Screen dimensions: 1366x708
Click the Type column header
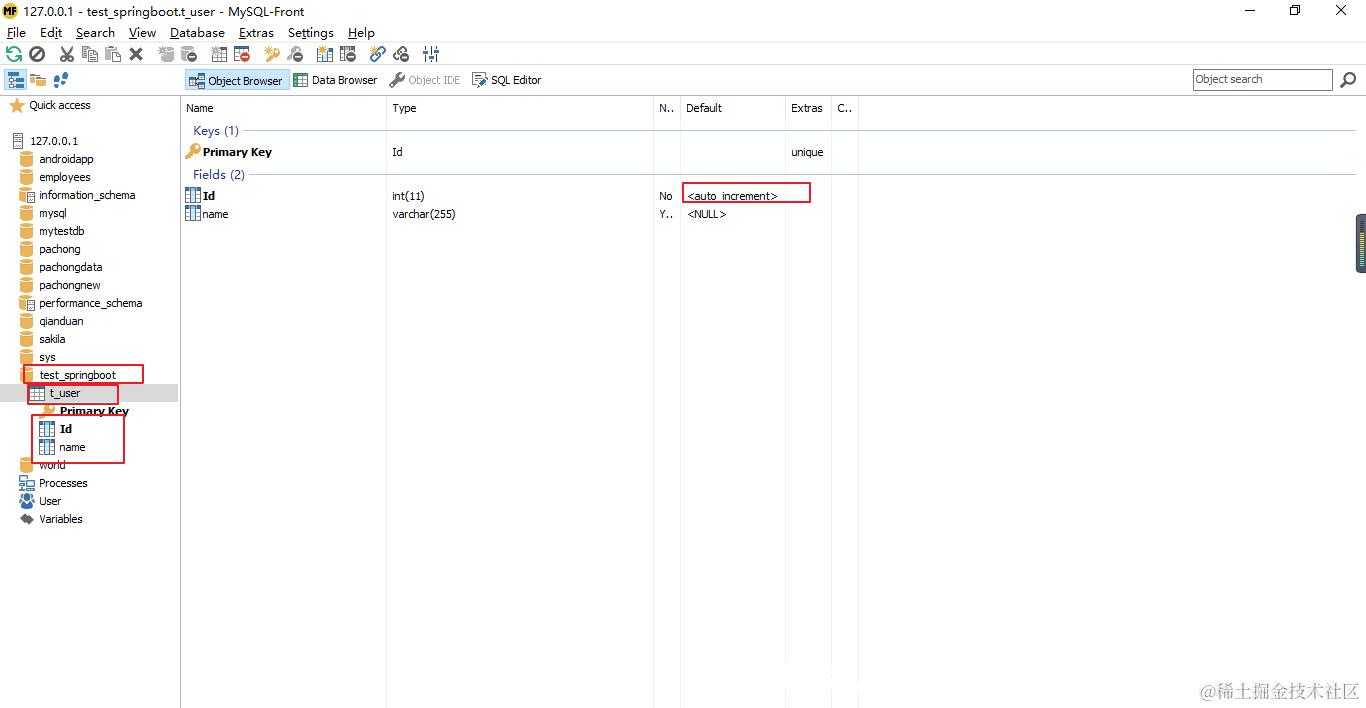(520, 108)
